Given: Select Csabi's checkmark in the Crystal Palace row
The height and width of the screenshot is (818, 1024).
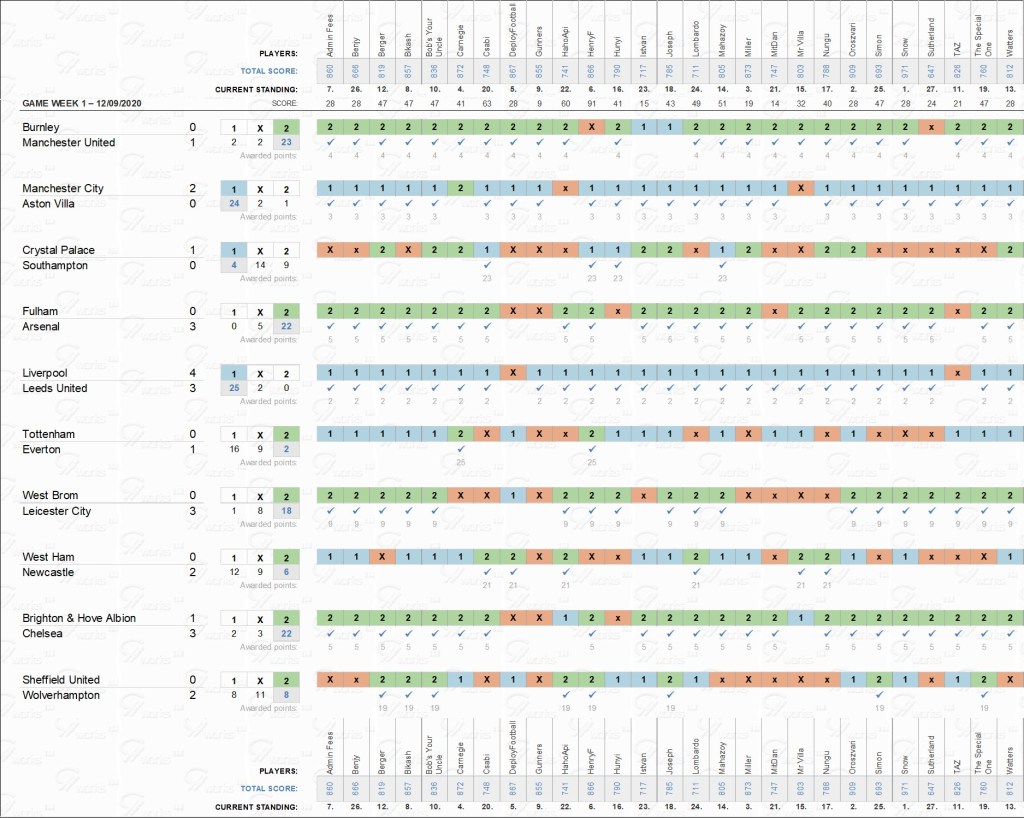Looking at the screenshot, I should tap(486, 265).
